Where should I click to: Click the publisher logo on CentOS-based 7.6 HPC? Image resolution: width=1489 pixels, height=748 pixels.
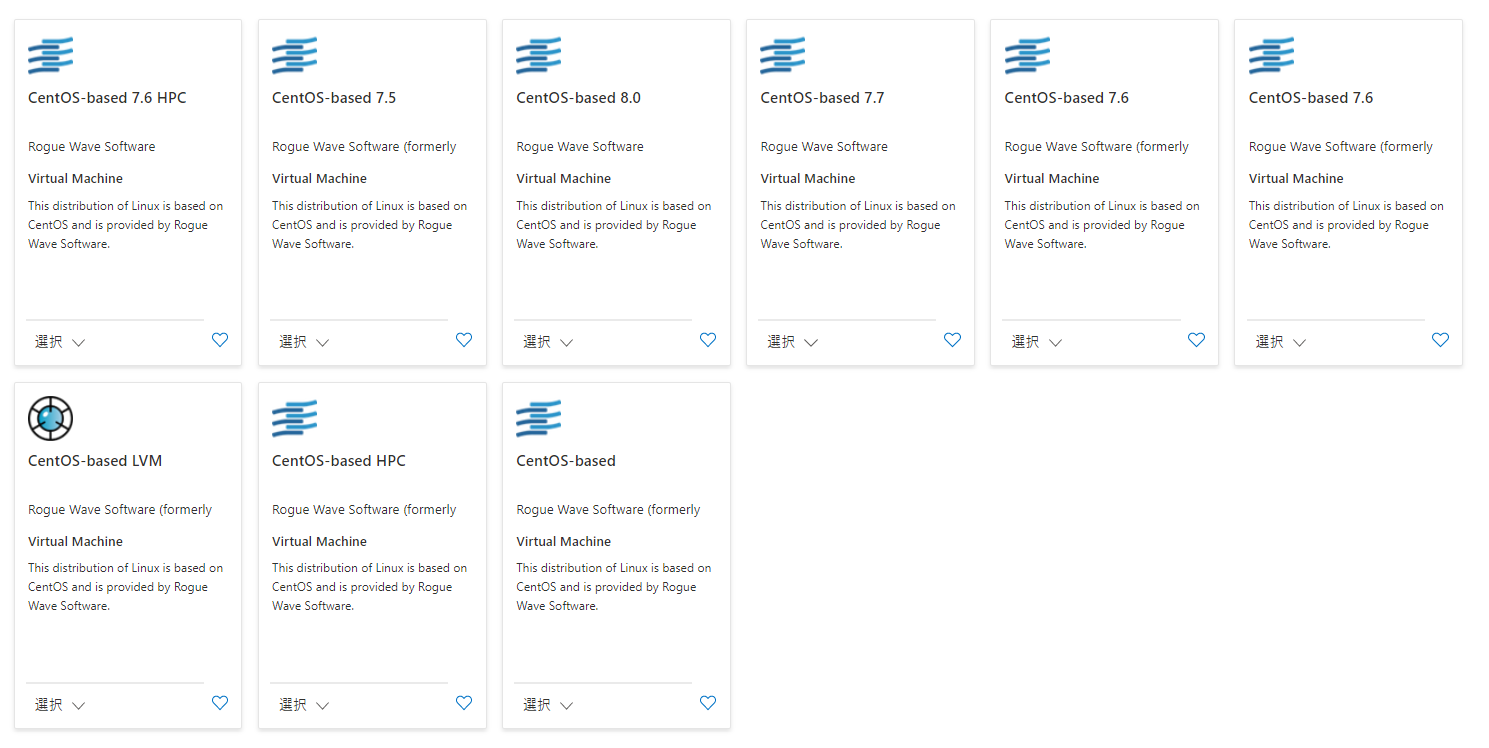coord(50,55)
